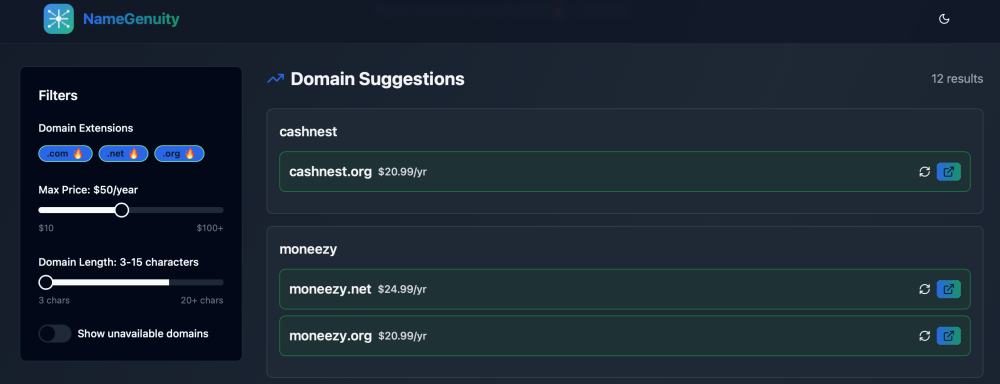Select the cashnest.org domain row
This screenshot has height=384, width=1000.
(x=625, y=172)
